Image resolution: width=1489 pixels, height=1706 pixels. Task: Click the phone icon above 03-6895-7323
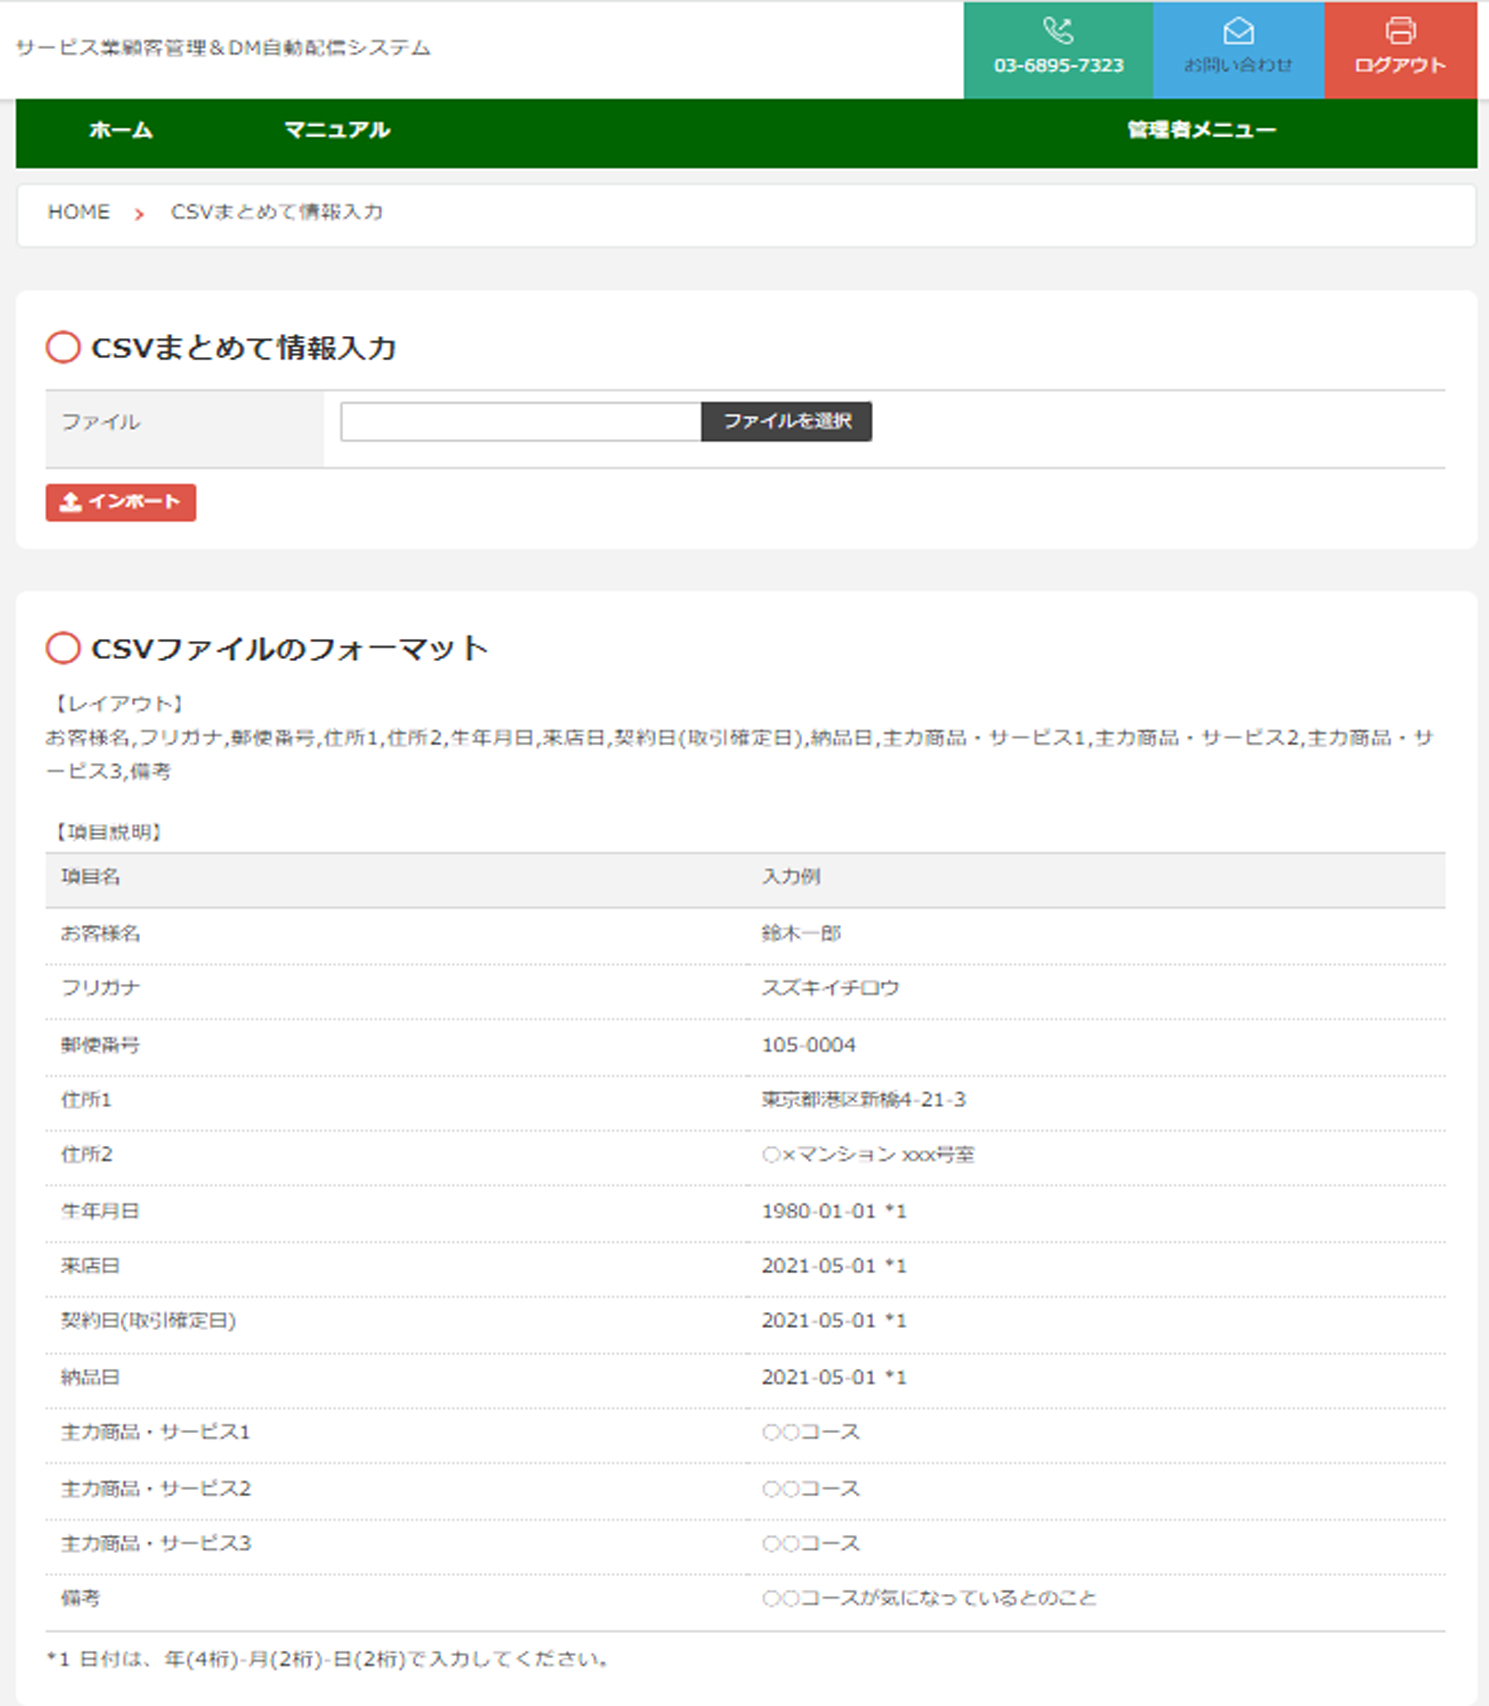[1058, 31]
